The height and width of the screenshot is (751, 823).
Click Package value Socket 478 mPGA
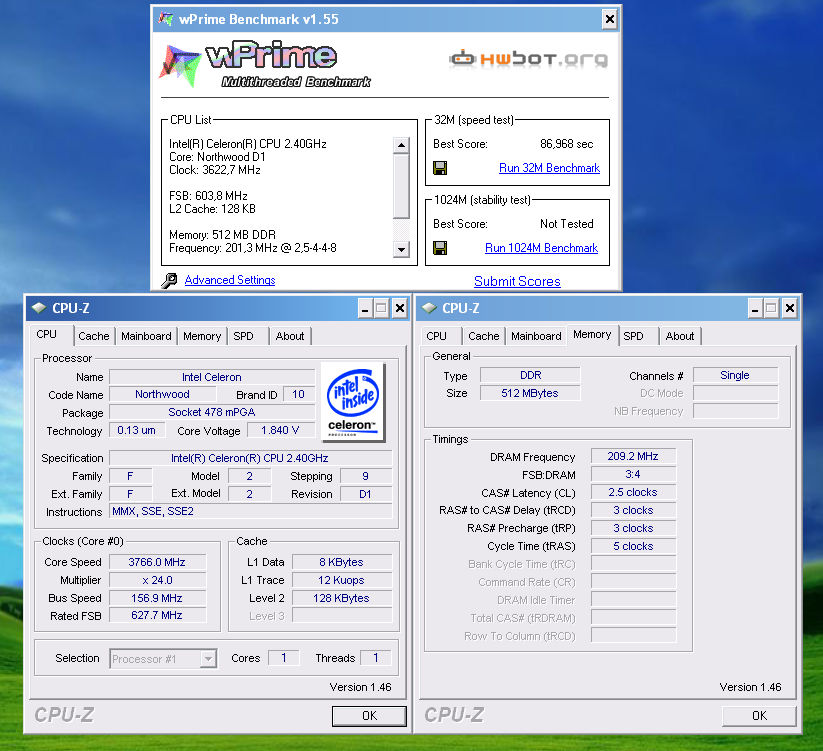point(212,412)
